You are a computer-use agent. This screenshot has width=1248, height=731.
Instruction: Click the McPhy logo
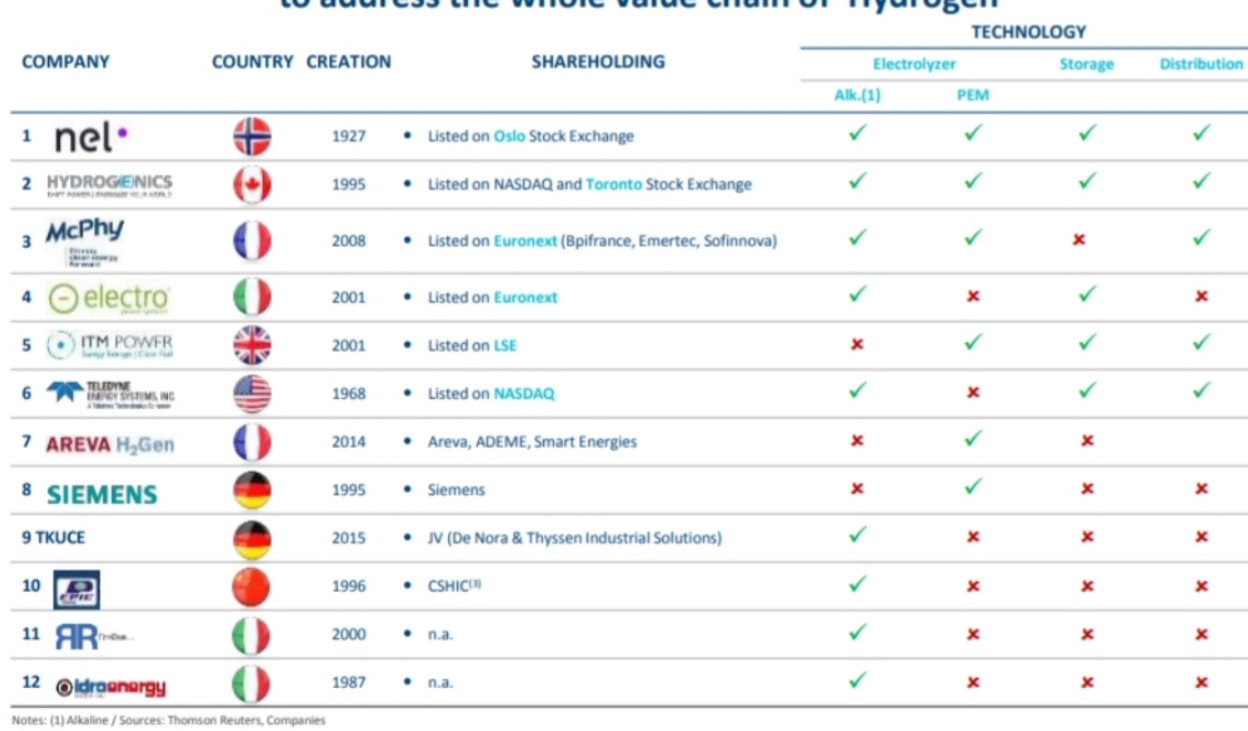tap(86, 240)
